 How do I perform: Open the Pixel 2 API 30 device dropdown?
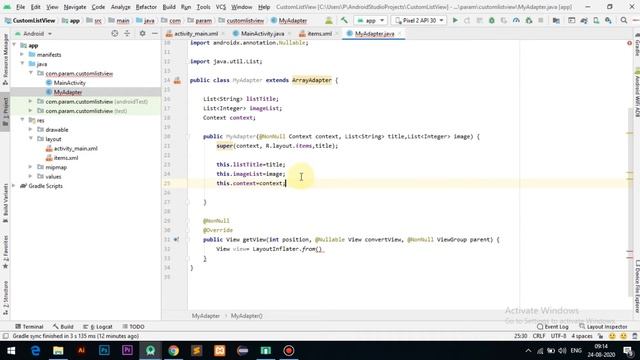coord(419,20)
